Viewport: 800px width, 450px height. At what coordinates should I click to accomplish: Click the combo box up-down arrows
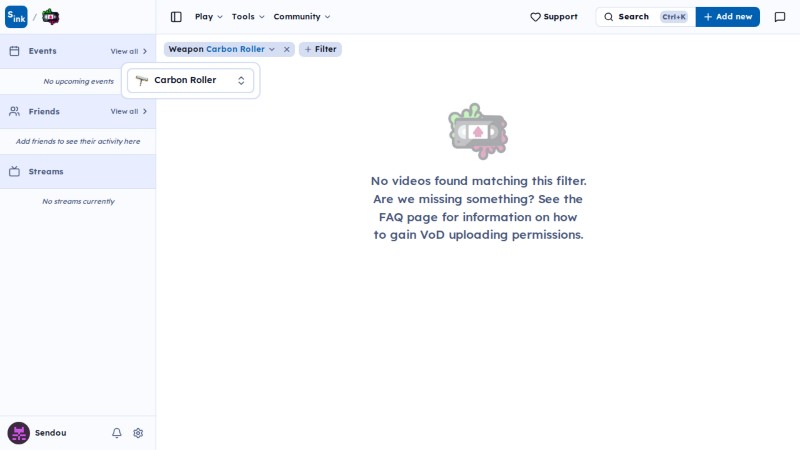point(241,81)
